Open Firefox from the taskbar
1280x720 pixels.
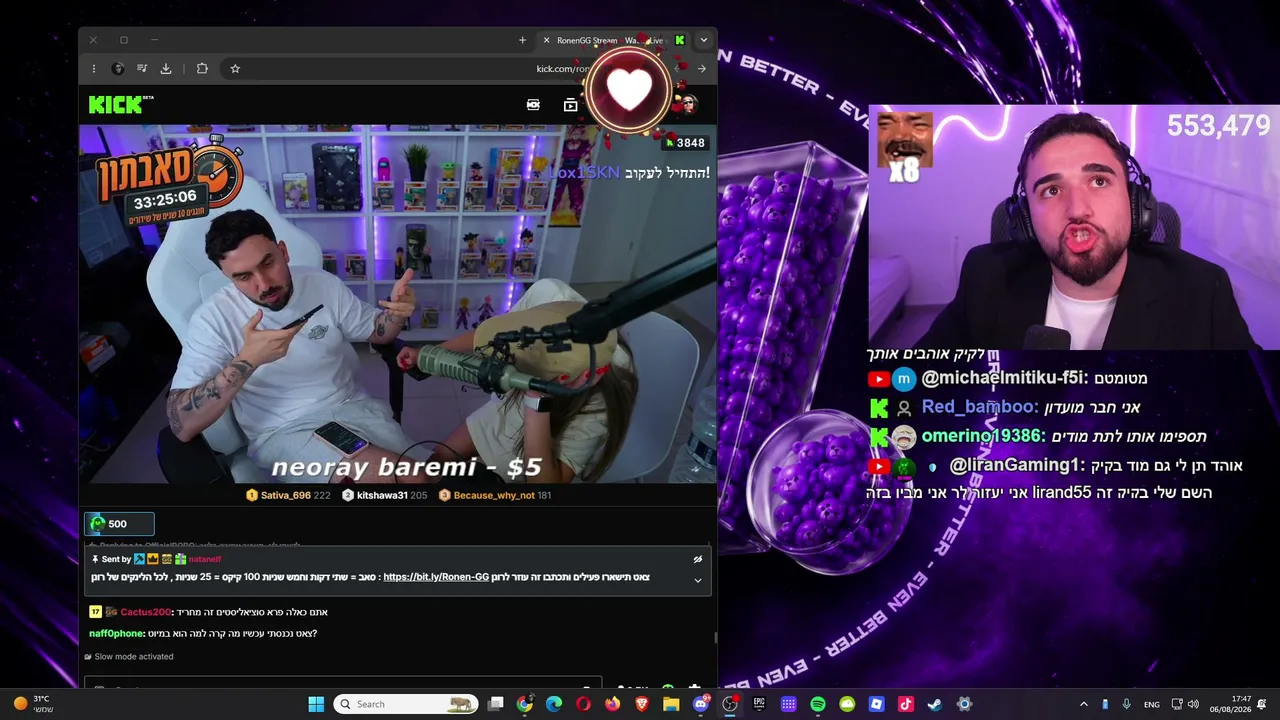pos(612,704)
